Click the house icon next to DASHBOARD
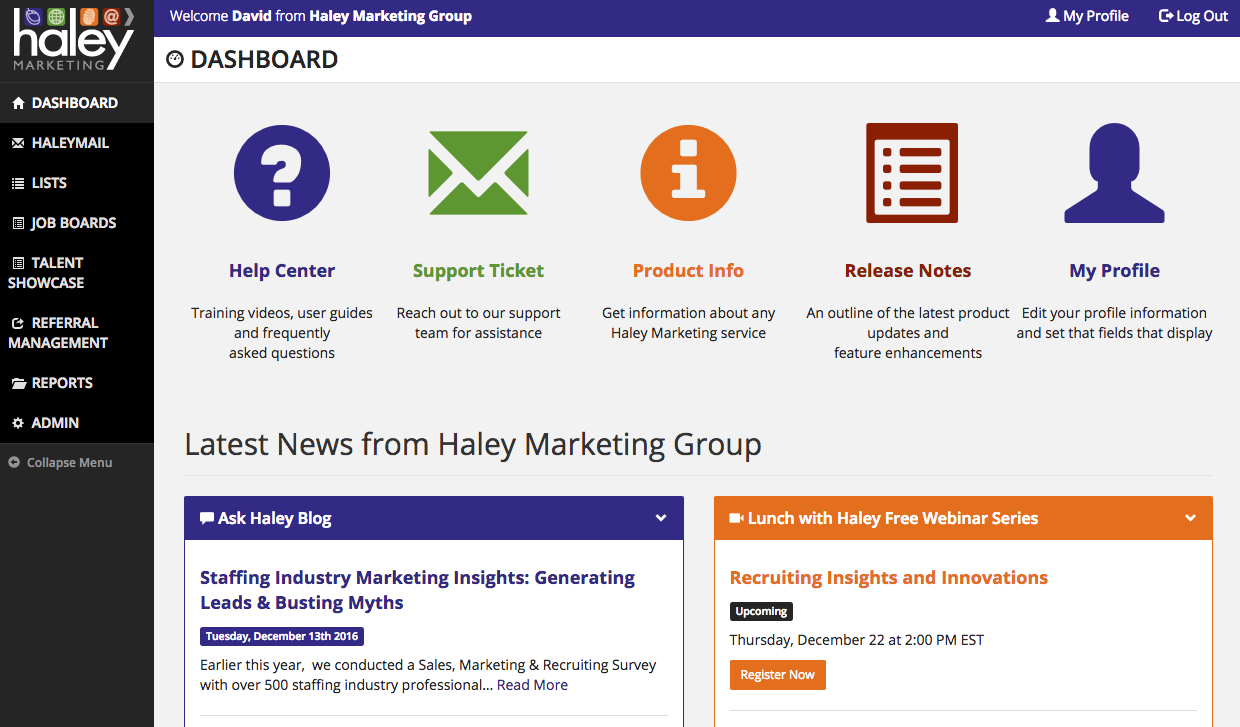1240x727 pixels. pyautogui.click(x=18, y=103)
